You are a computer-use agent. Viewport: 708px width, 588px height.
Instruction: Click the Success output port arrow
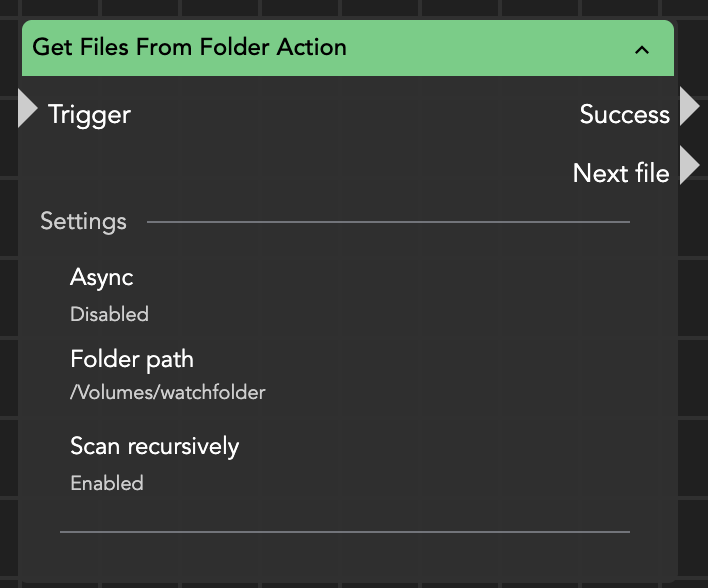coord(689,106)
